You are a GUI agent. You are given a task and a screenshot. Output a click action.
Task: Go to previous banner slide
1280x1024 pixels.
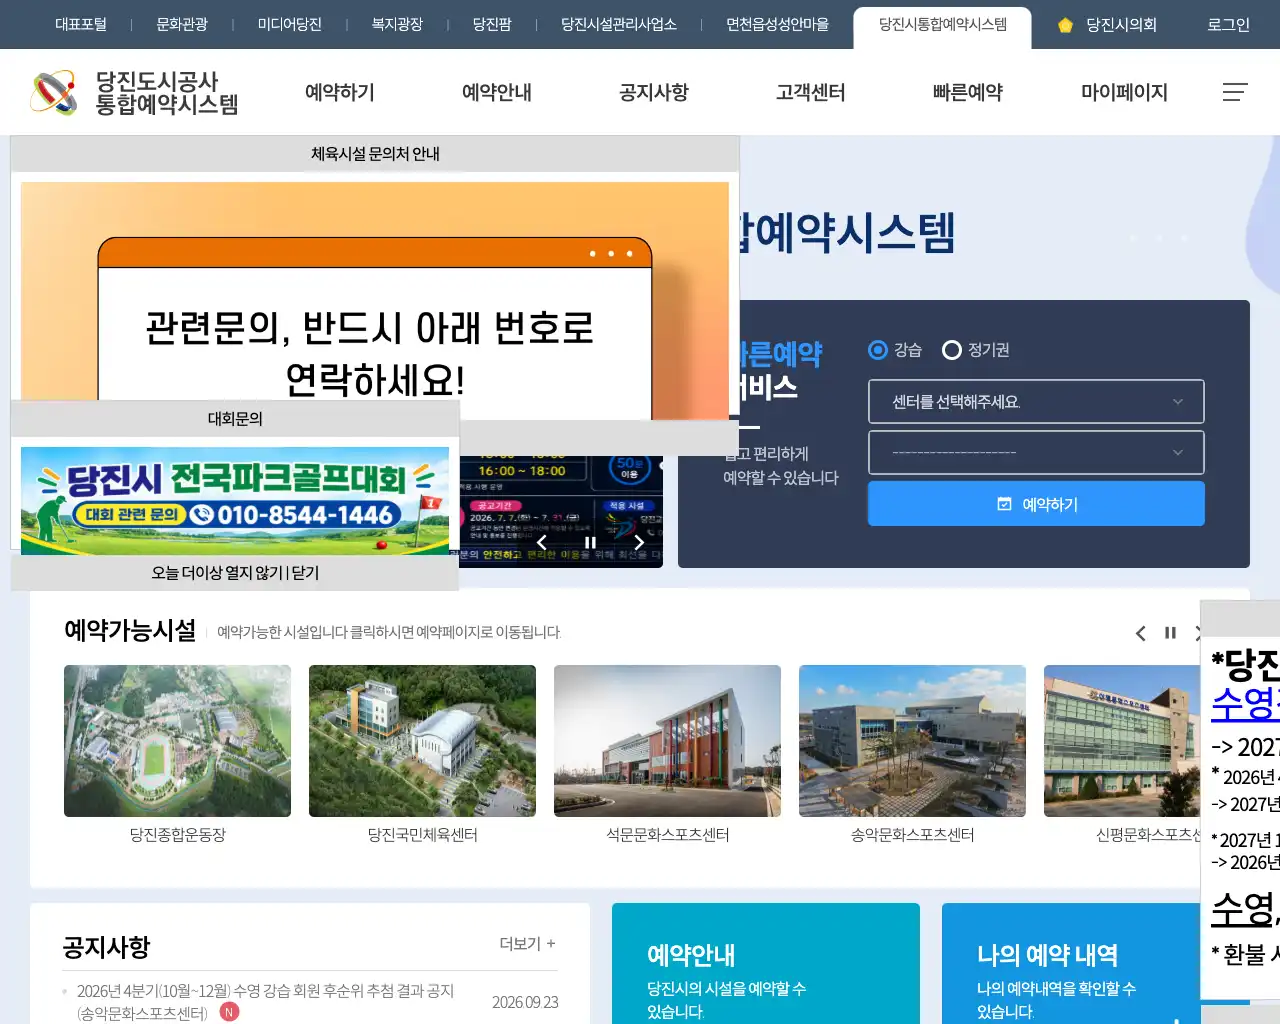(x=542, y=542)
